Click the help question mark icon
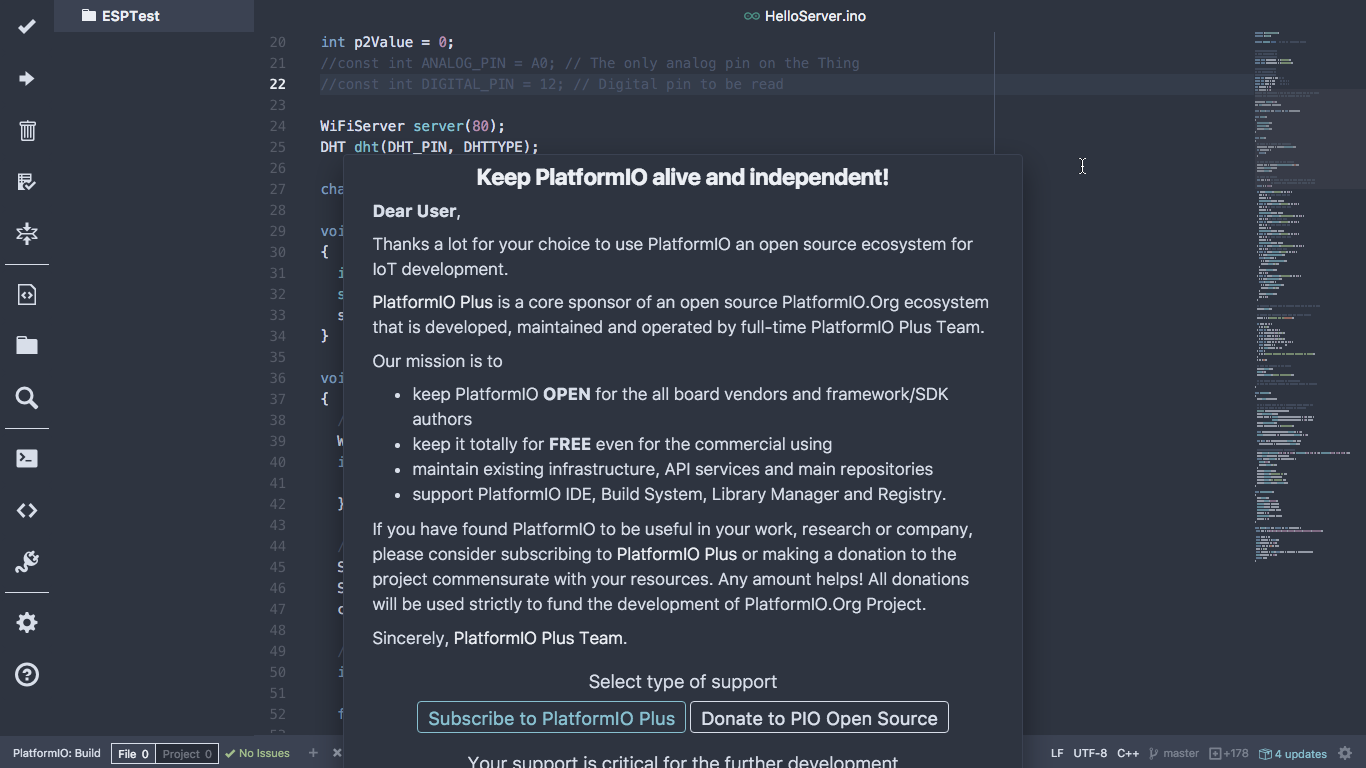 [x=27, y=674]
